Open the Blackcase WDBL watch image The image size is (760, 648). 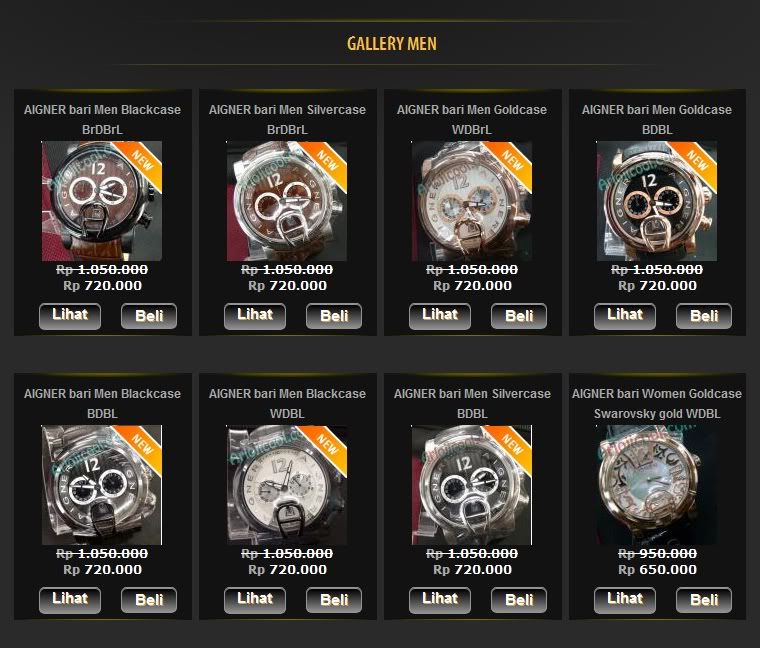(x=287, y=485)
